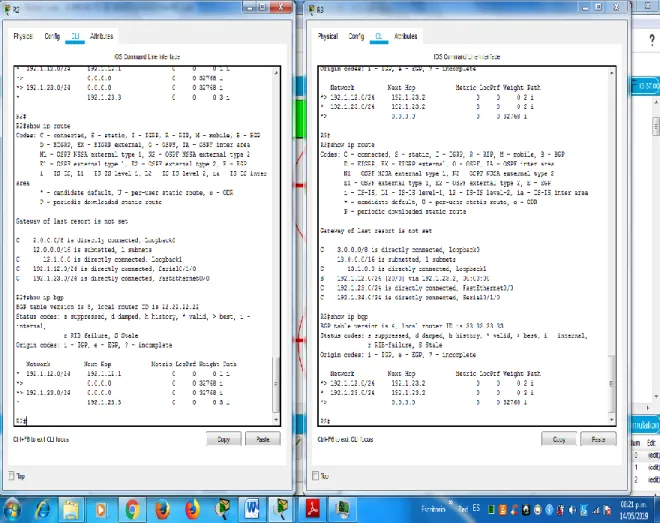
Task: Click the 'R3#show ip route' line in R3 CLI
Action: [x=347, y=145]
